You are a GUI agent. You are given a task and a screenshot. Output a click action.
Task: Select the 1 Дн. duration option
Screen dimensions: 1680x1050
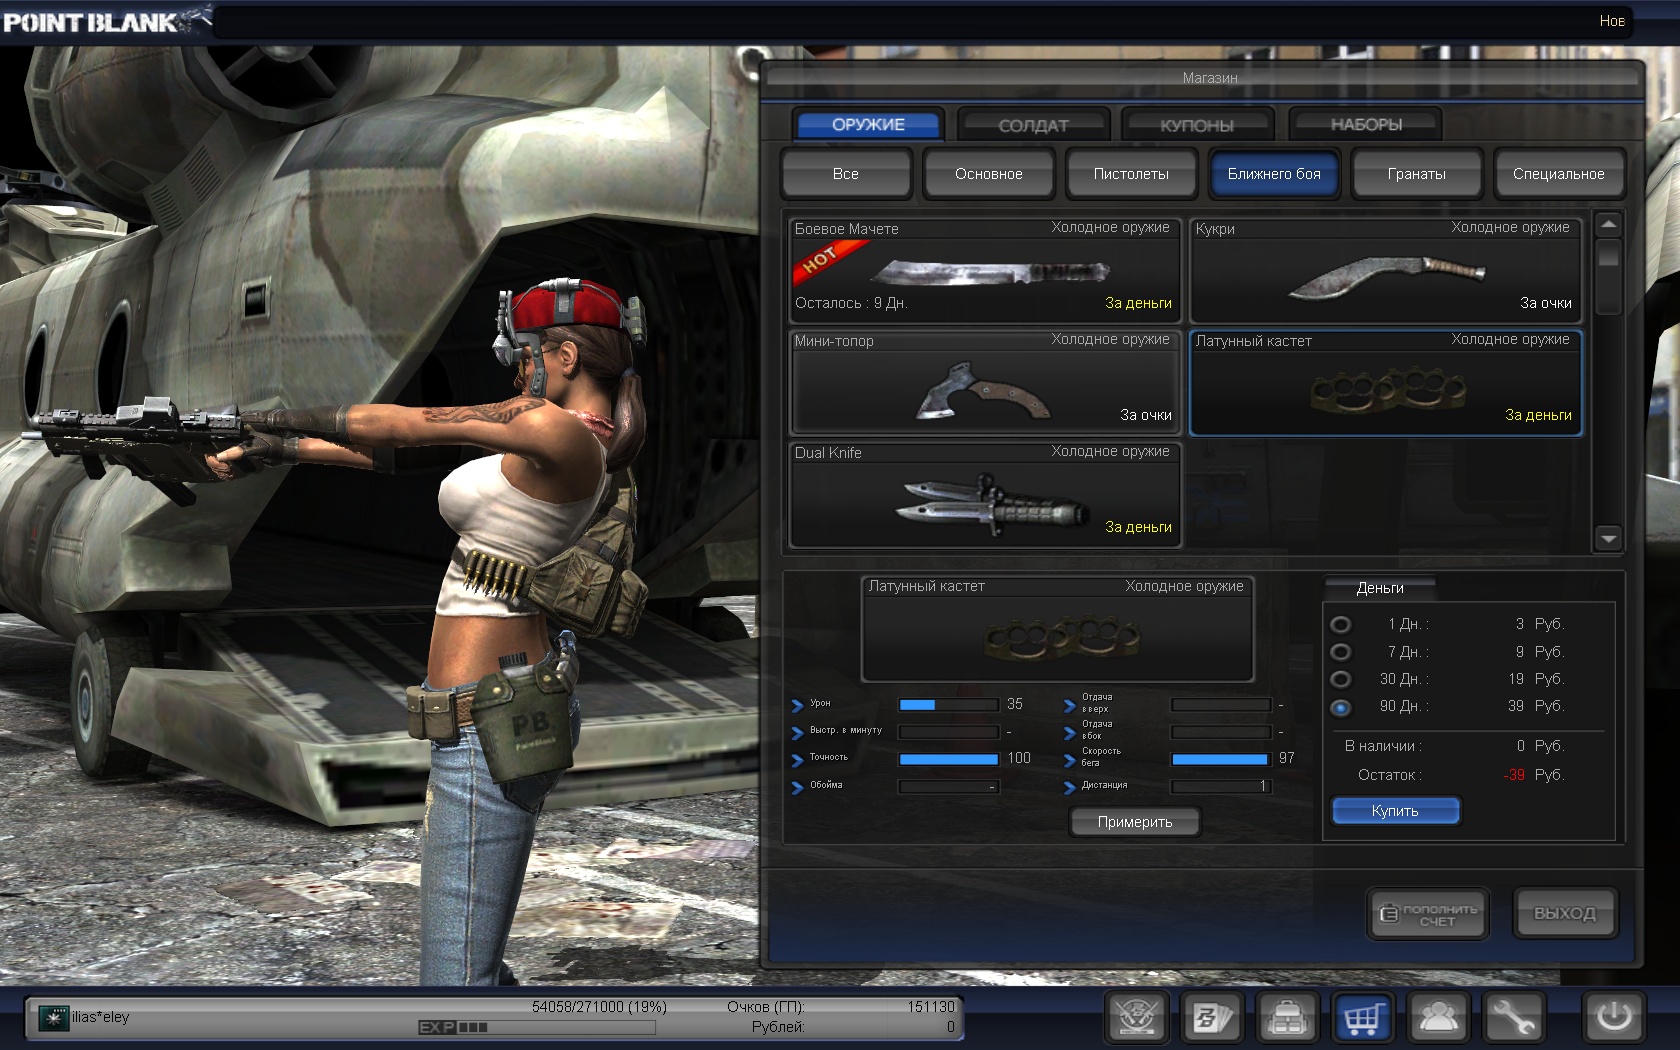(1341, 625)
